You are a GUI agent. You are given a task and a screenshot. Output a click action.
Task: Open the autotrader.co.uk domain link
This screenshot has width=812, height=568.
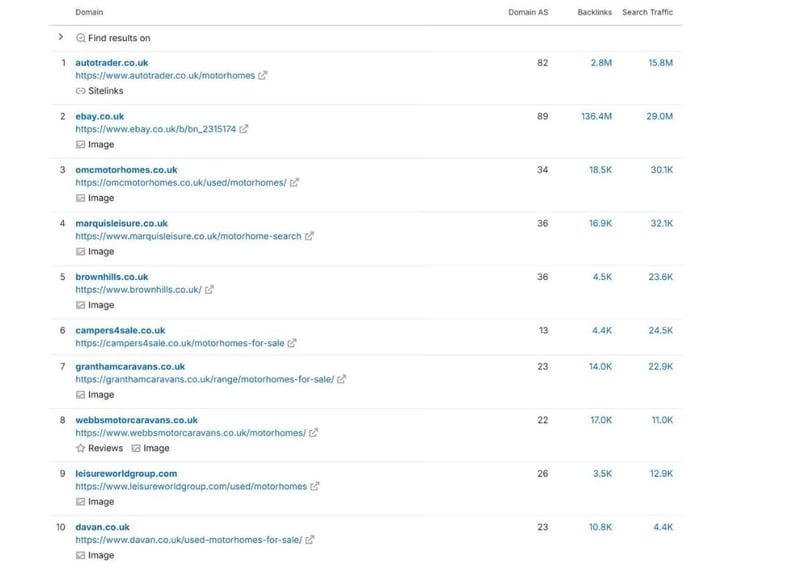(x=111, y=63)
